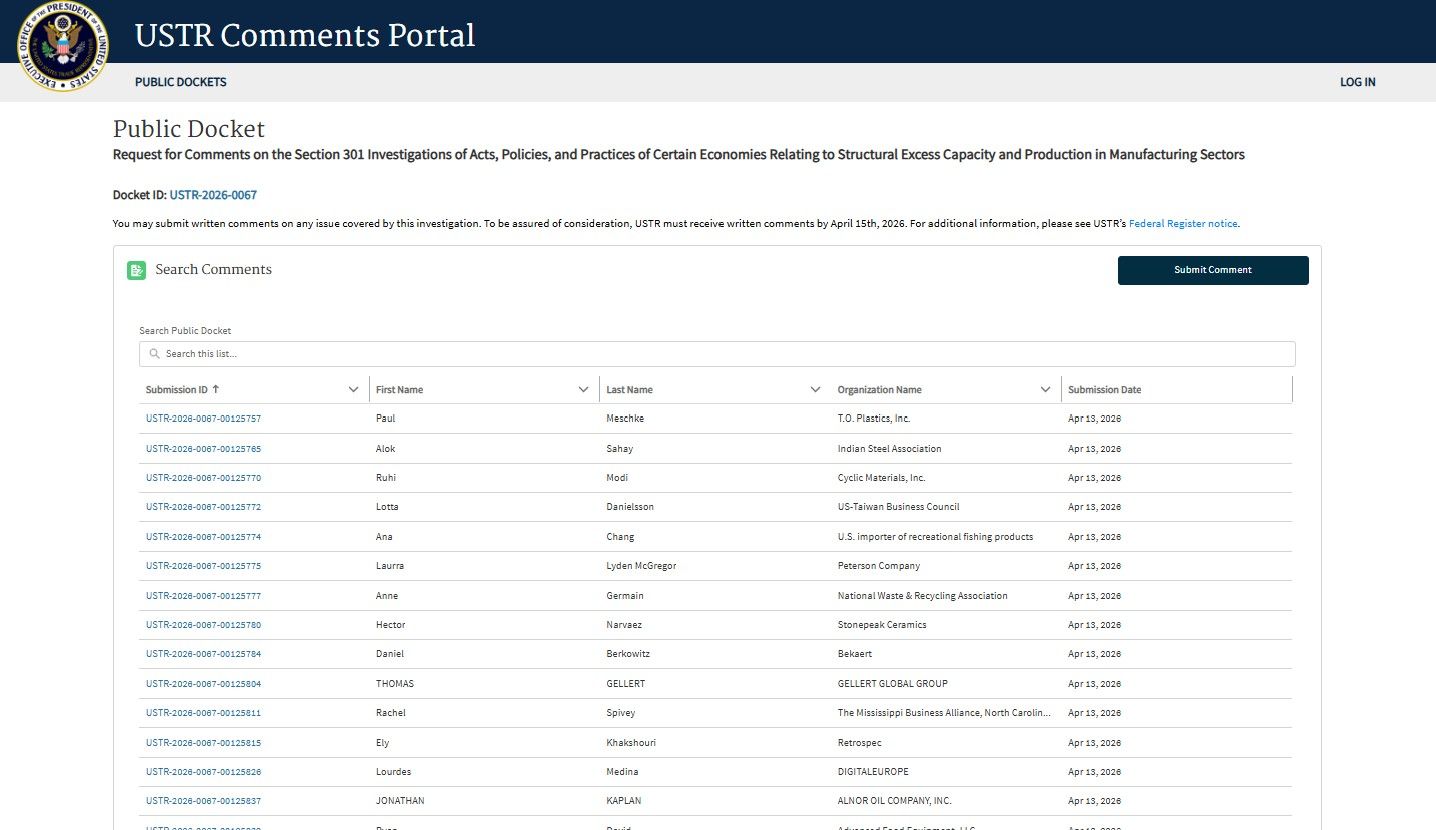This screenshot has height=830, width=1436.
Task: Open submission USTR-2026-0067-00125826 from DIGITALEUROPE
Action: point(203,772)
